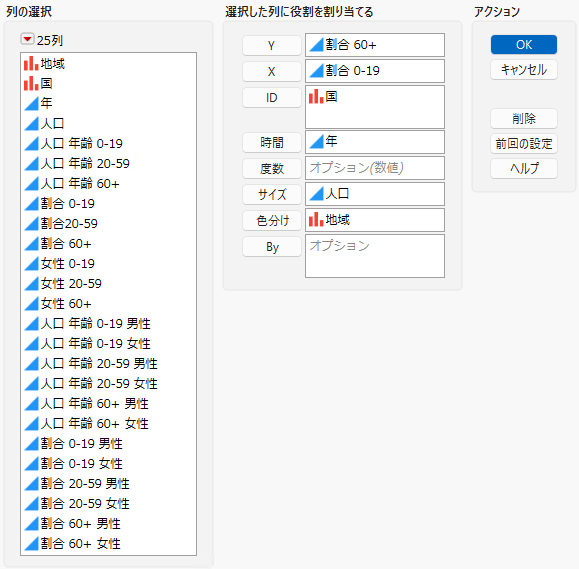The height and width of the screenshot is (569, 579).
Task: Open the red triangle menu beside 25列
Action: (27, 39)
